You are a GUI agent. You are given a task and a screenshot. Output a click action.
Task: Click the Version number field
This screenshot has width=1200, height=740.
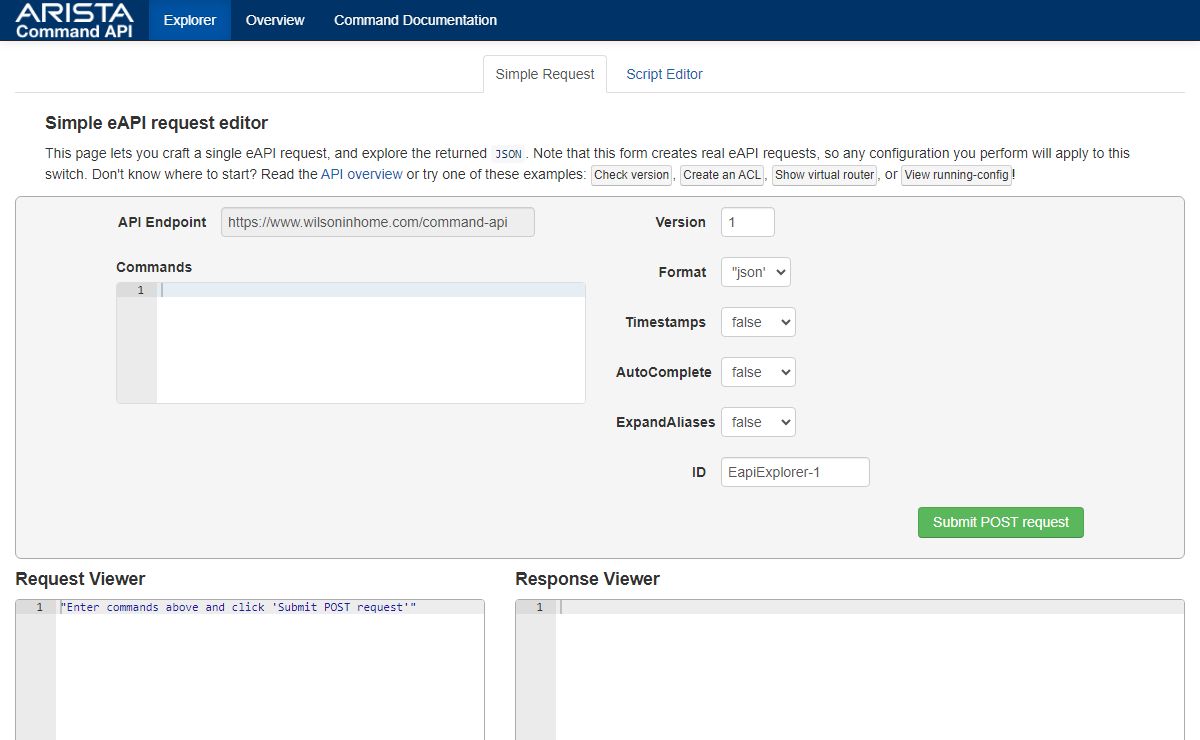pyautogui.click(x=747, y=222)
